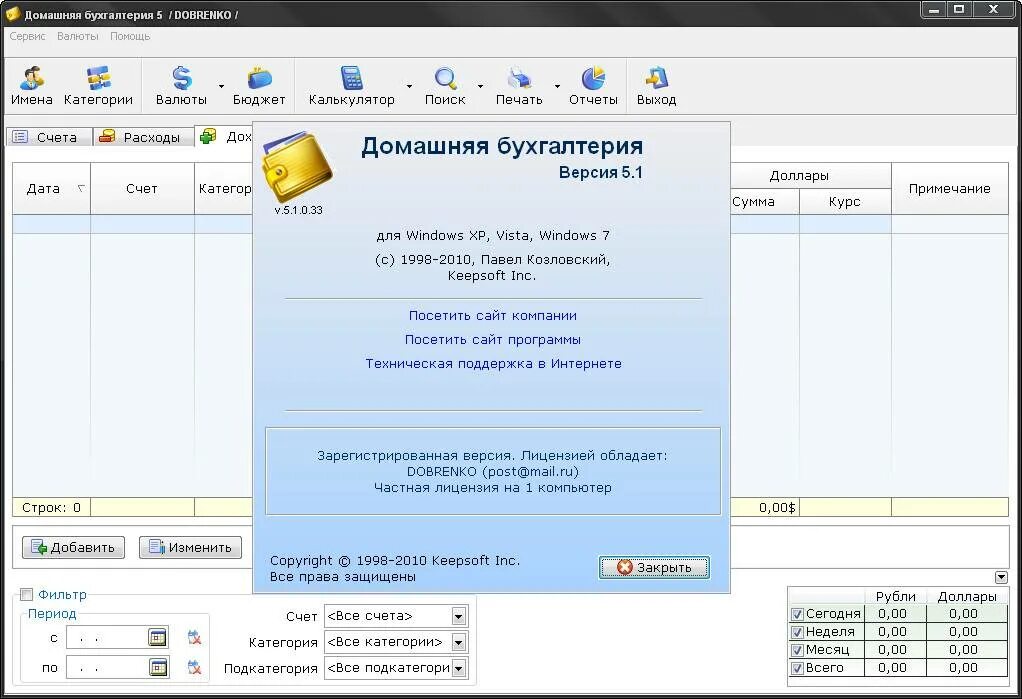This screenshot has width=1022, height=699.
Task: Clear the 'с' date with the eraser icon
Action: (194, 637)
